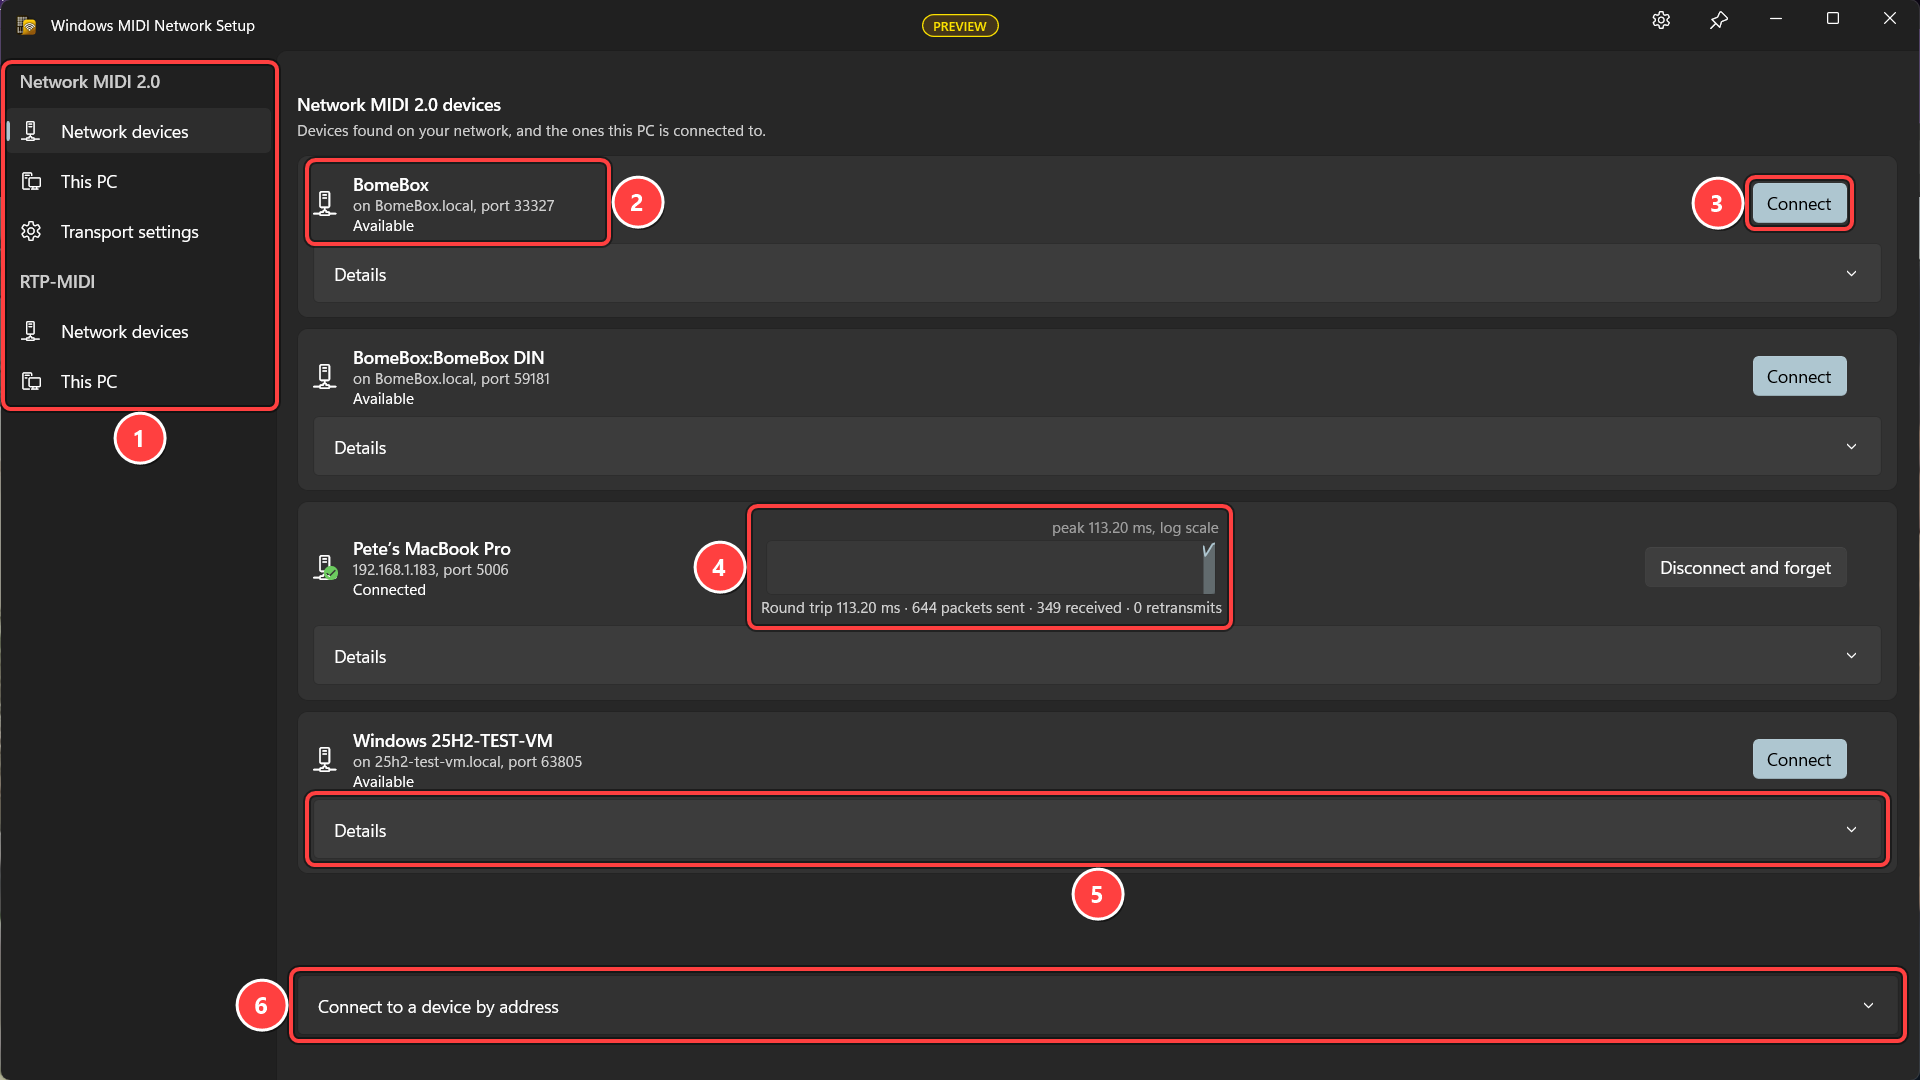Click the pin window icon
This screenshot has width=1920, height=1080.
coord(1719,20)
